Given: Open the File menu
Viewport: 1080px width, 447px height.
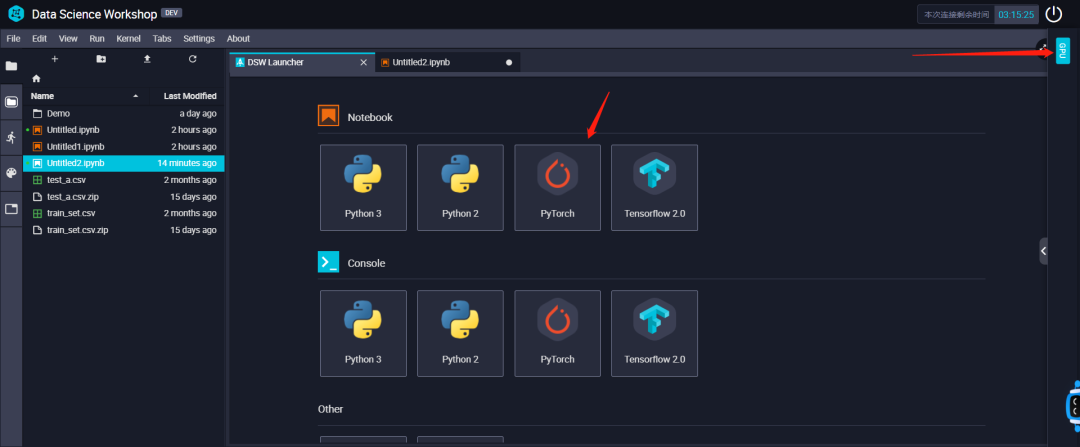Looking at the screenshot, I should tap(13, 39).
